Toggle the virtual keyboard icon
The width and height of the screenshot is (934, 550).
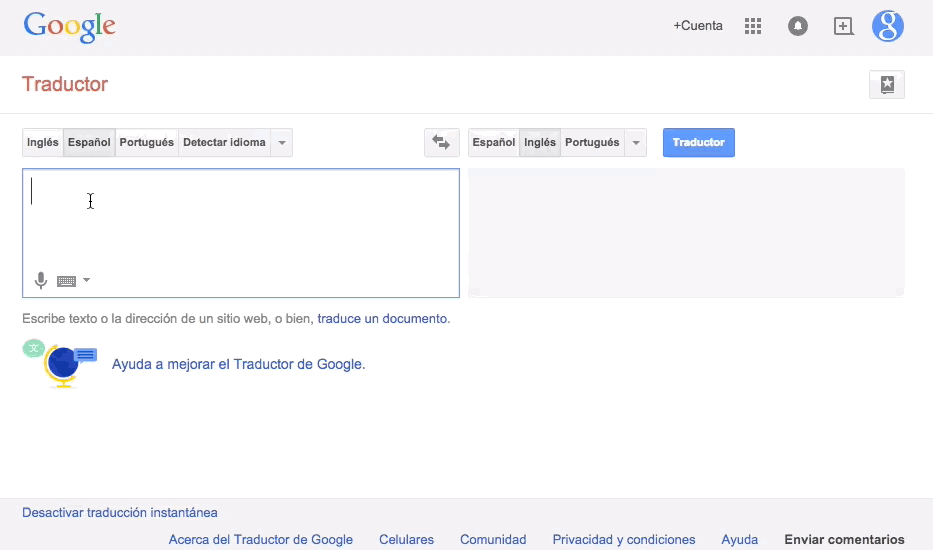(66, 281)
